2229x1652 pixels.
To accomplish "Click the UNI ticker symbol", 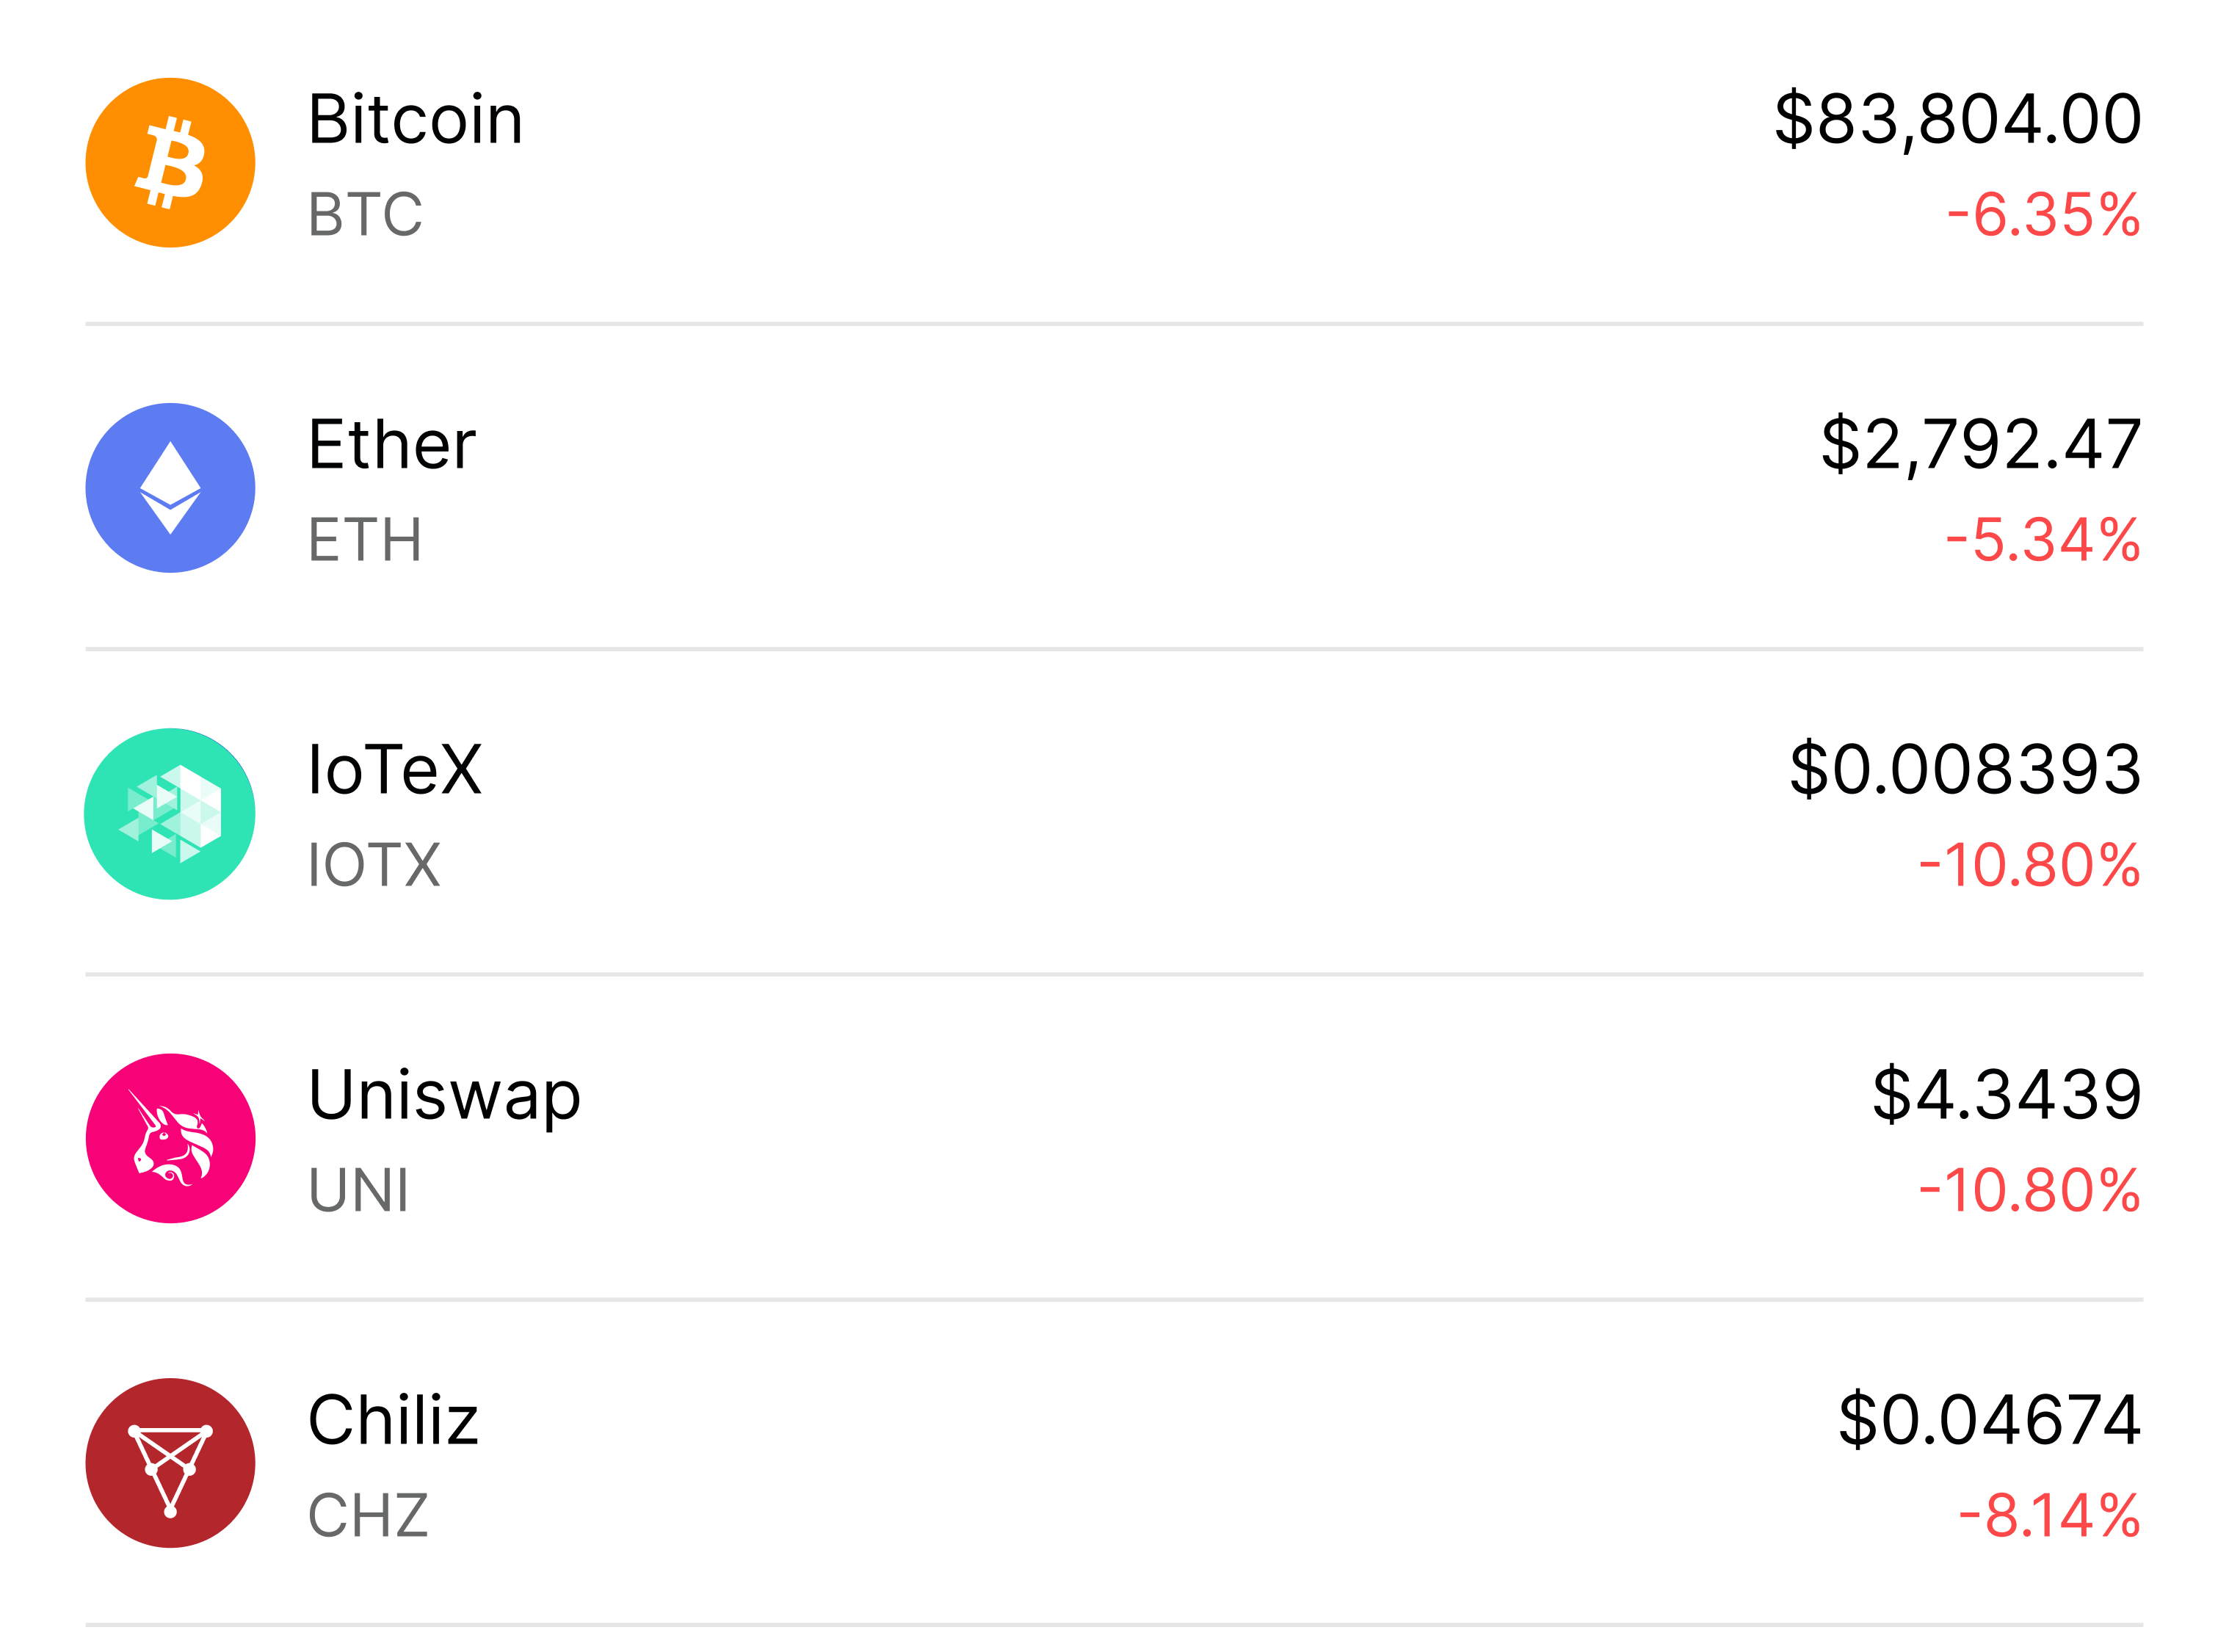I will pyautogui.click(x=359, y=1190).
